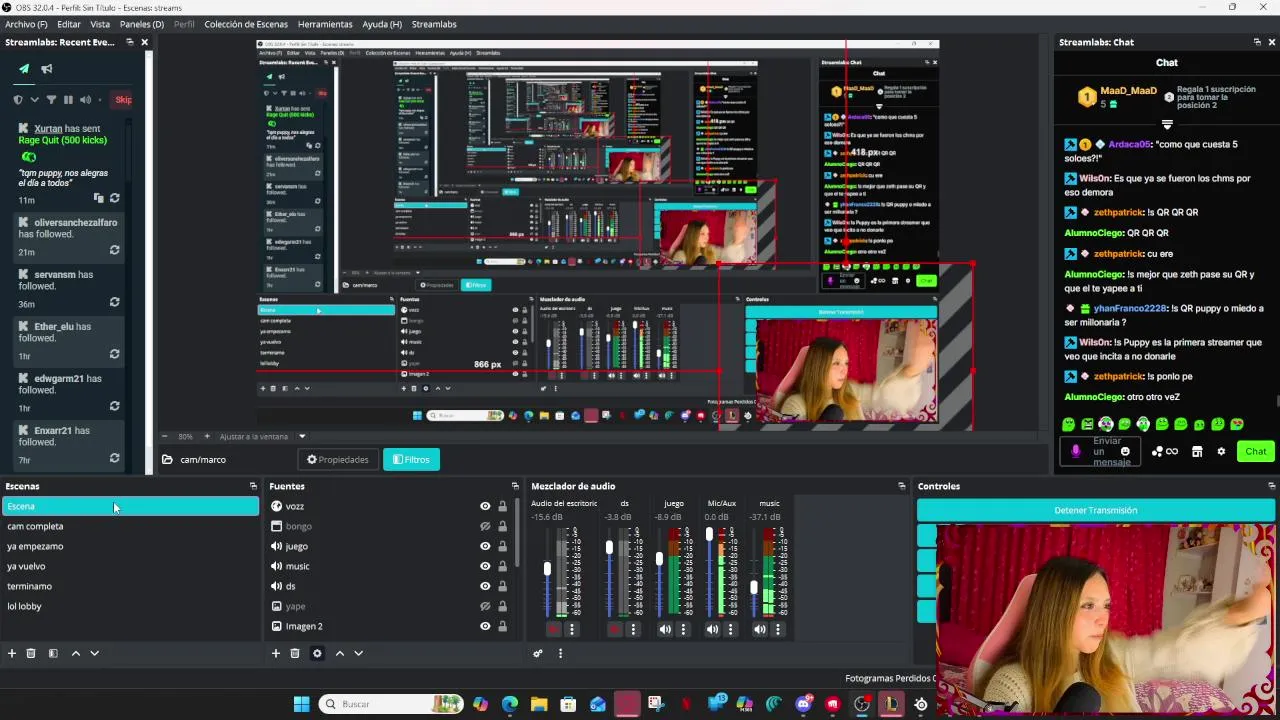Hide the juego source

pos(485,546)
